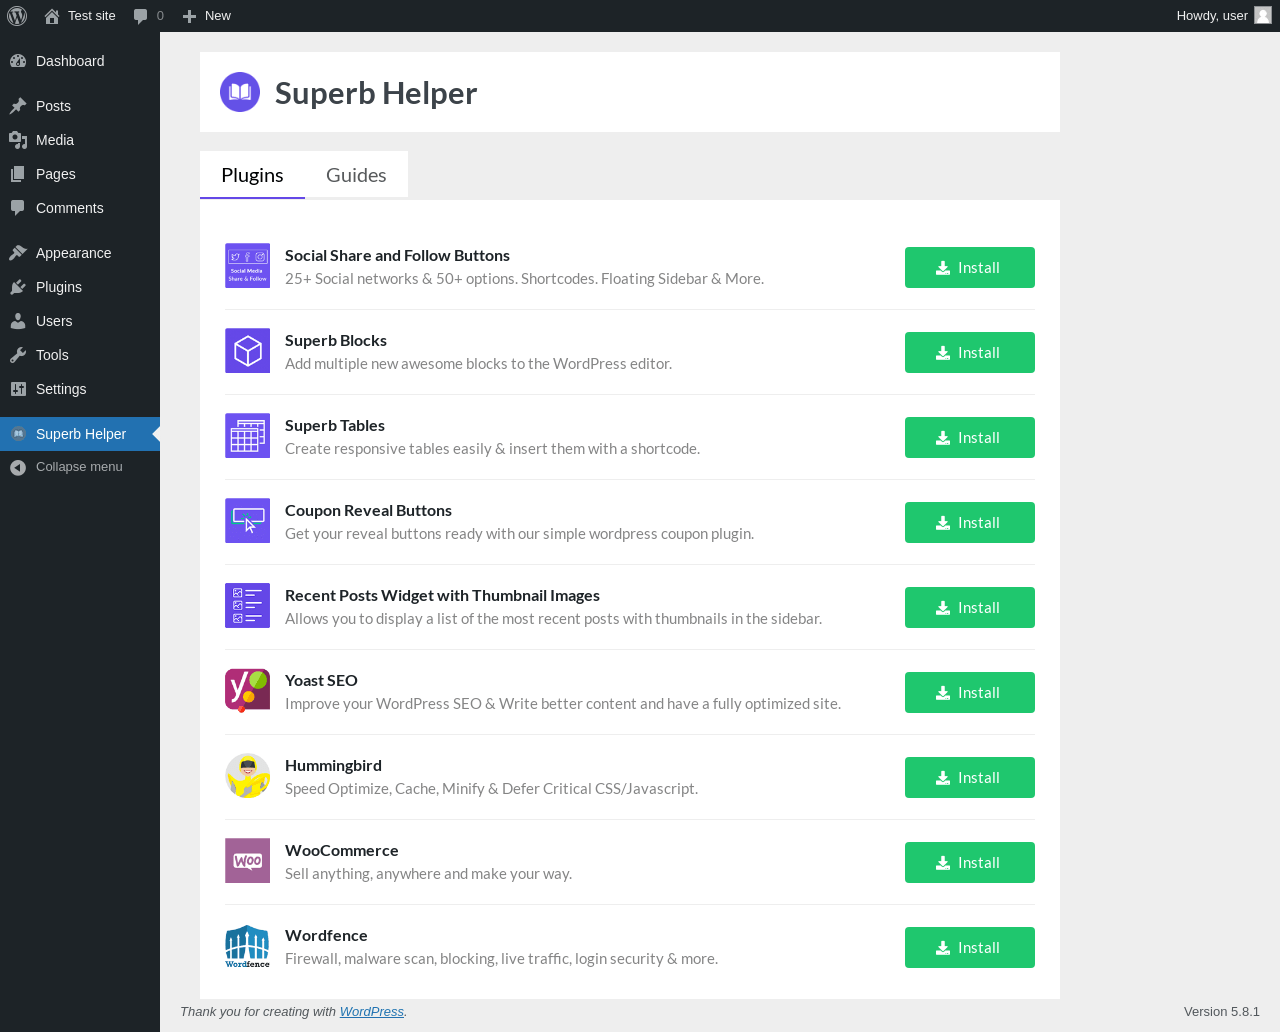Click the Tools wrench icon
1280x1032 pixels.
18,355
